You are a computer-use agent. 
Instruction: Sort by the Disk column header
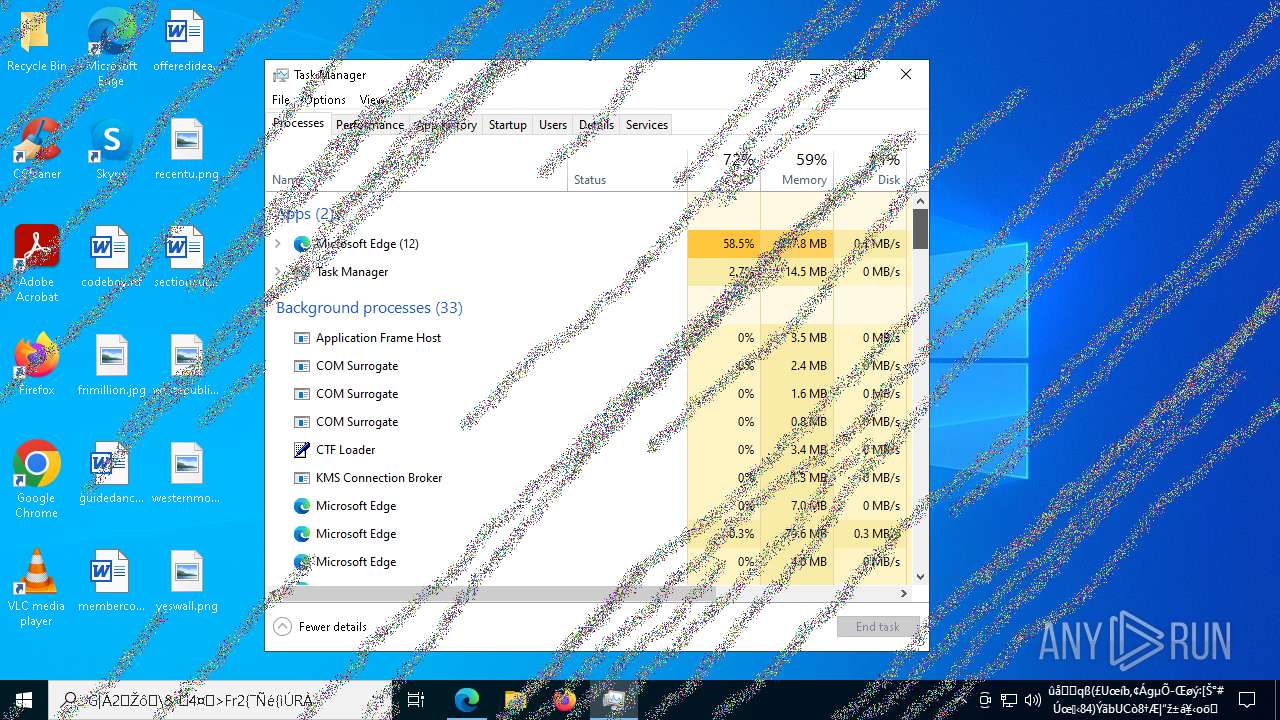pos(870,169)
